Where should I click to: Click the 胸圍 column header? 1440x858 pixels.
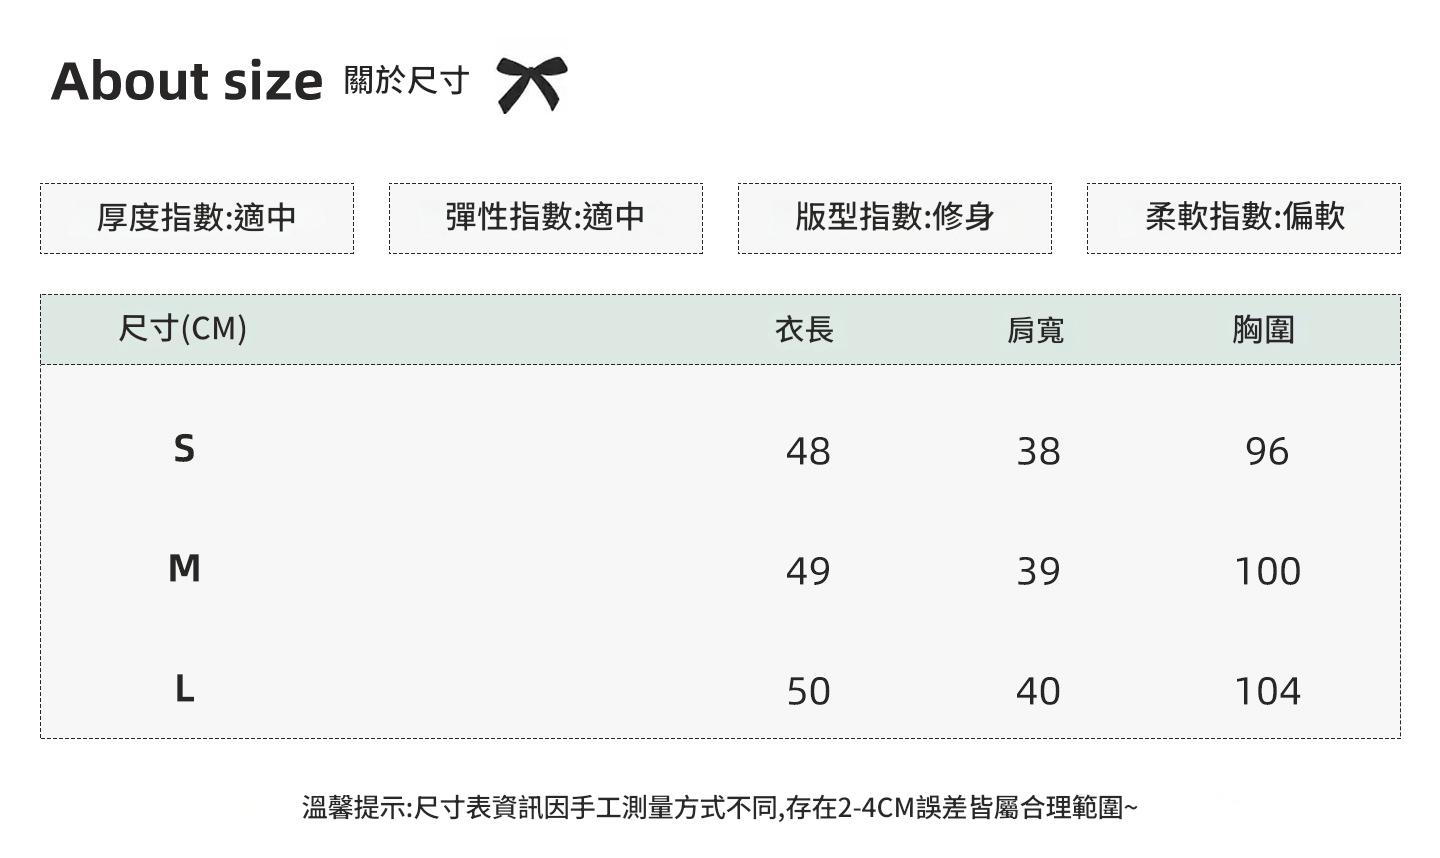[x=1263, y=329]
